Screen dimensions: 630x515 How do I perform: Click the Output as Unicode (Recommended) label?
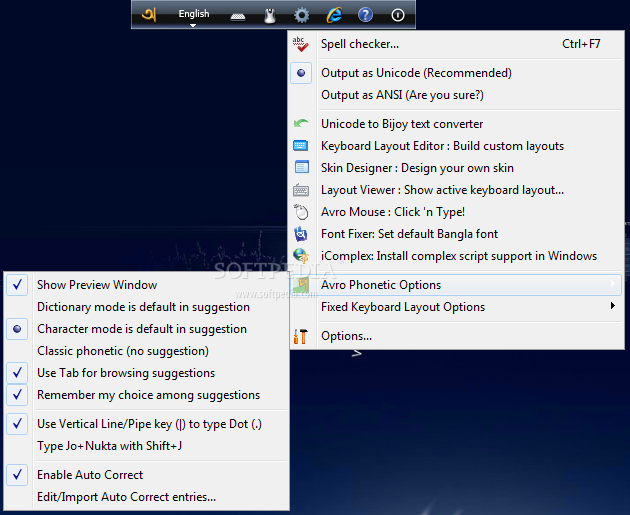coord(416,73)
